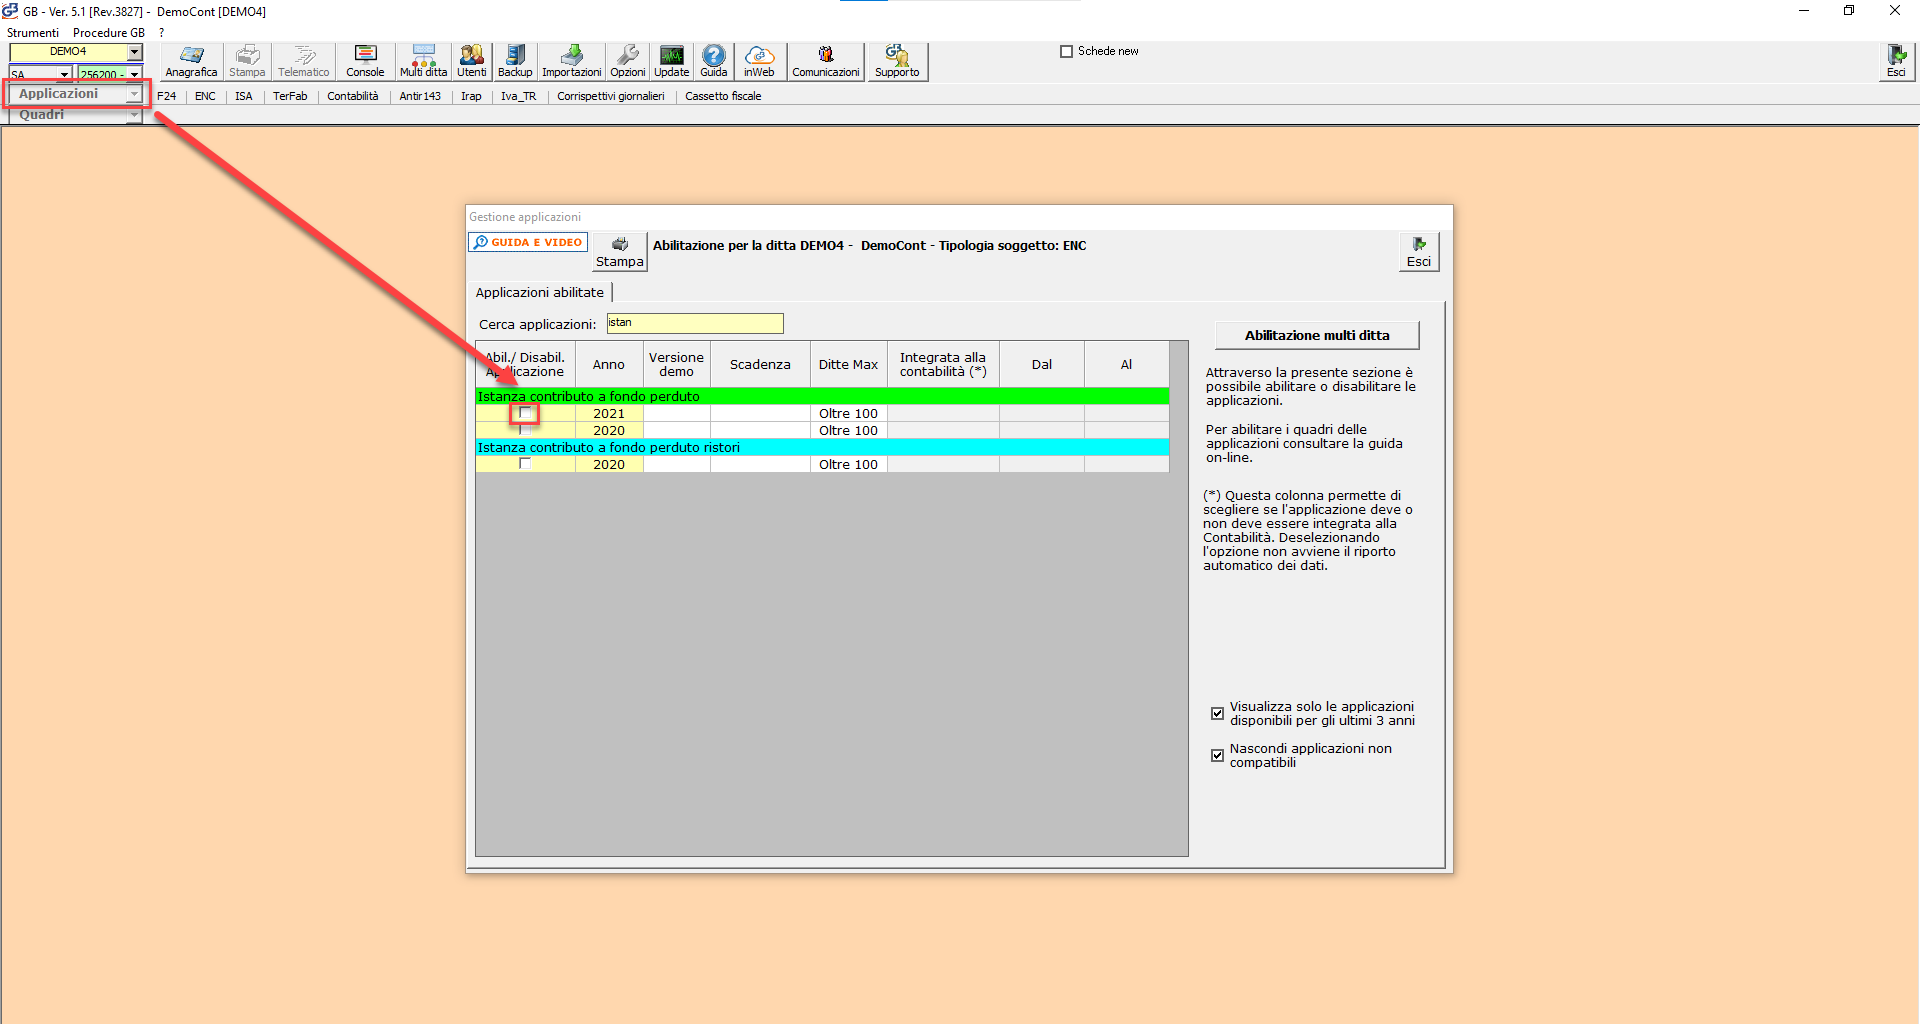
Task: Click Abilitazione multi ditta button
Action: pyautogui.click(x=1317, y=335)
